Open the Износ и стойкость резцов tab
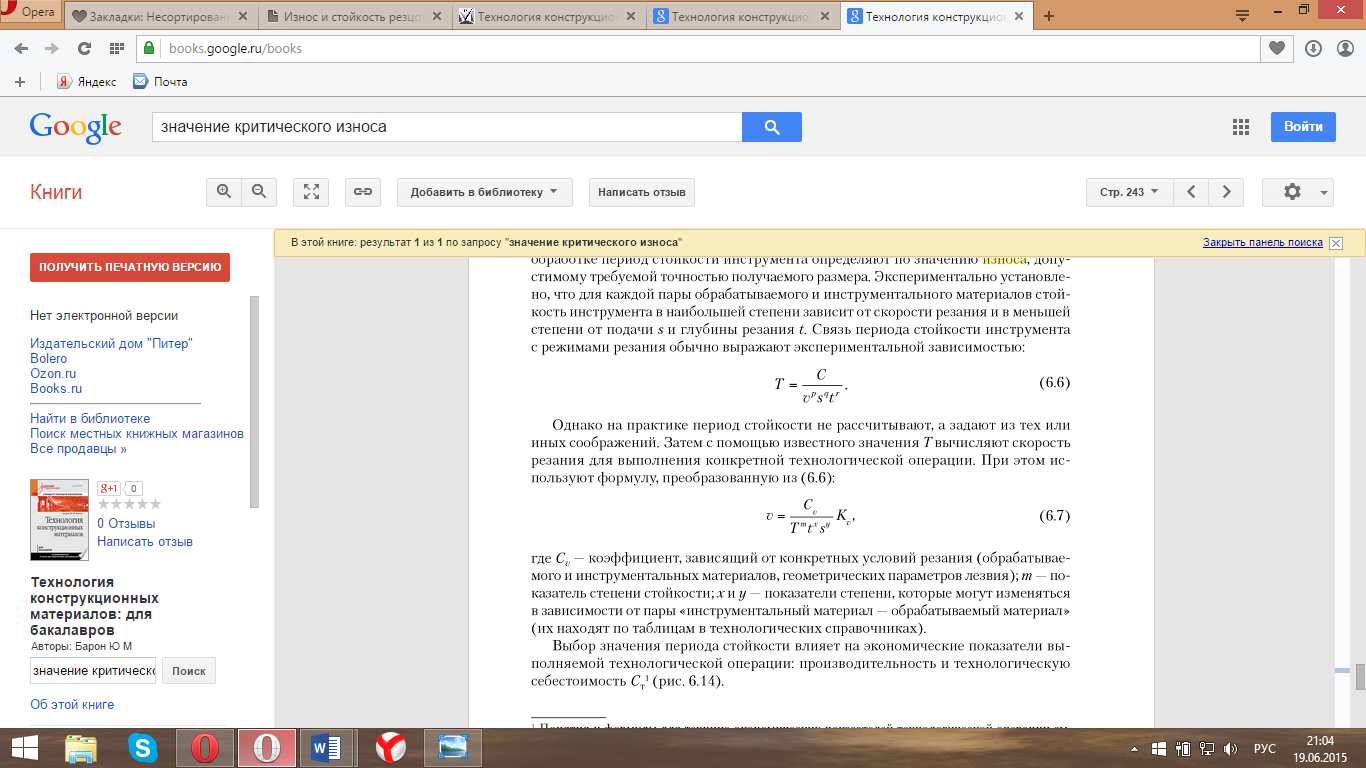 (354, 17)
